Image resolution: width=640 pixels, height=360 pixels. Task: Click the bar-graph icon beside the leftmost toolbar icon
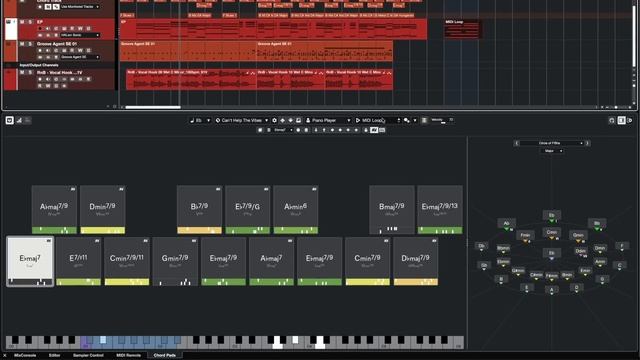click(x=19, y=120)
